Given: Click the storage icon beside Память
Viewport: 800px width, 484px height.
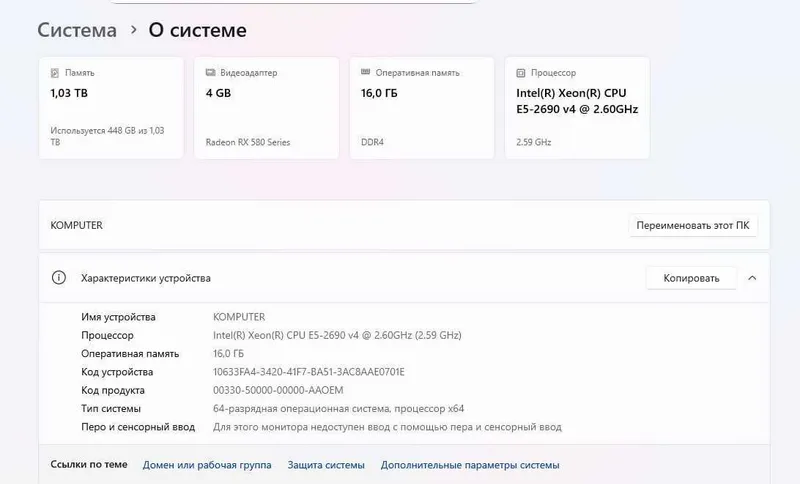Looking at the screenshot, I should (x=55, y=73).
